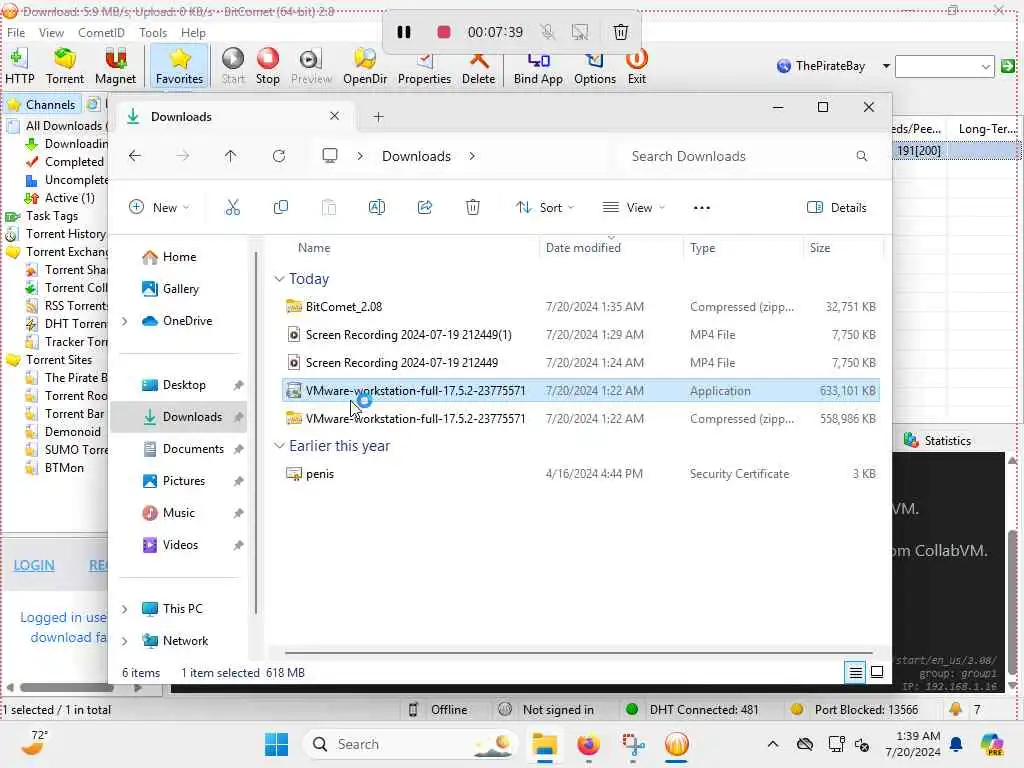Collapse the Earlier this year group
The height and width of the screenshot is (768, 1024).
click(x=279, y=446)
